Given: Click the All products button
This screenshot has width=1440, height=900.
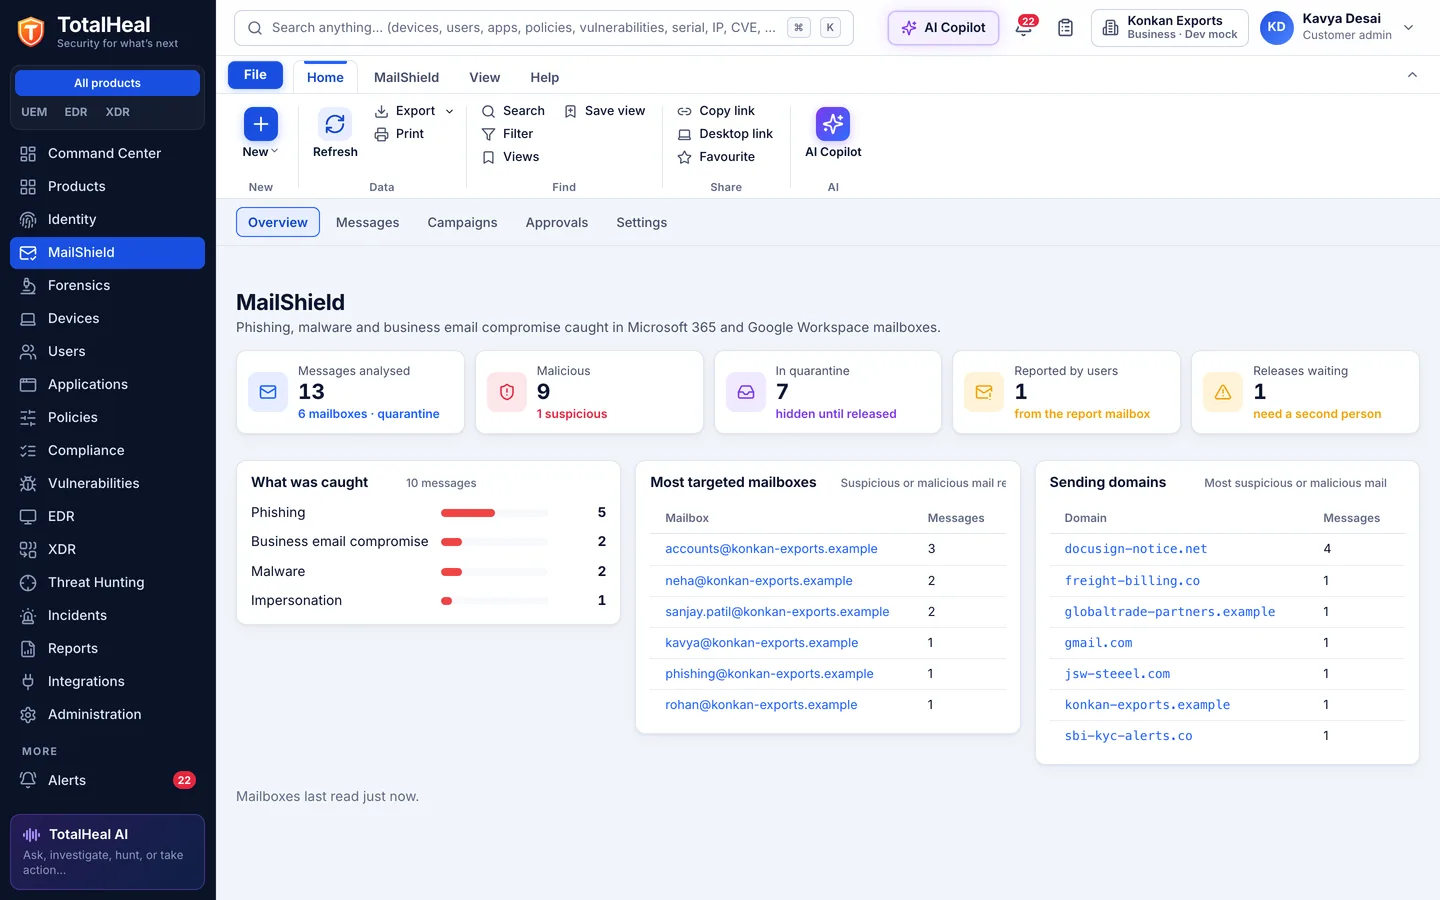Looking at the screenshot, I should click(x=107, y=83).
